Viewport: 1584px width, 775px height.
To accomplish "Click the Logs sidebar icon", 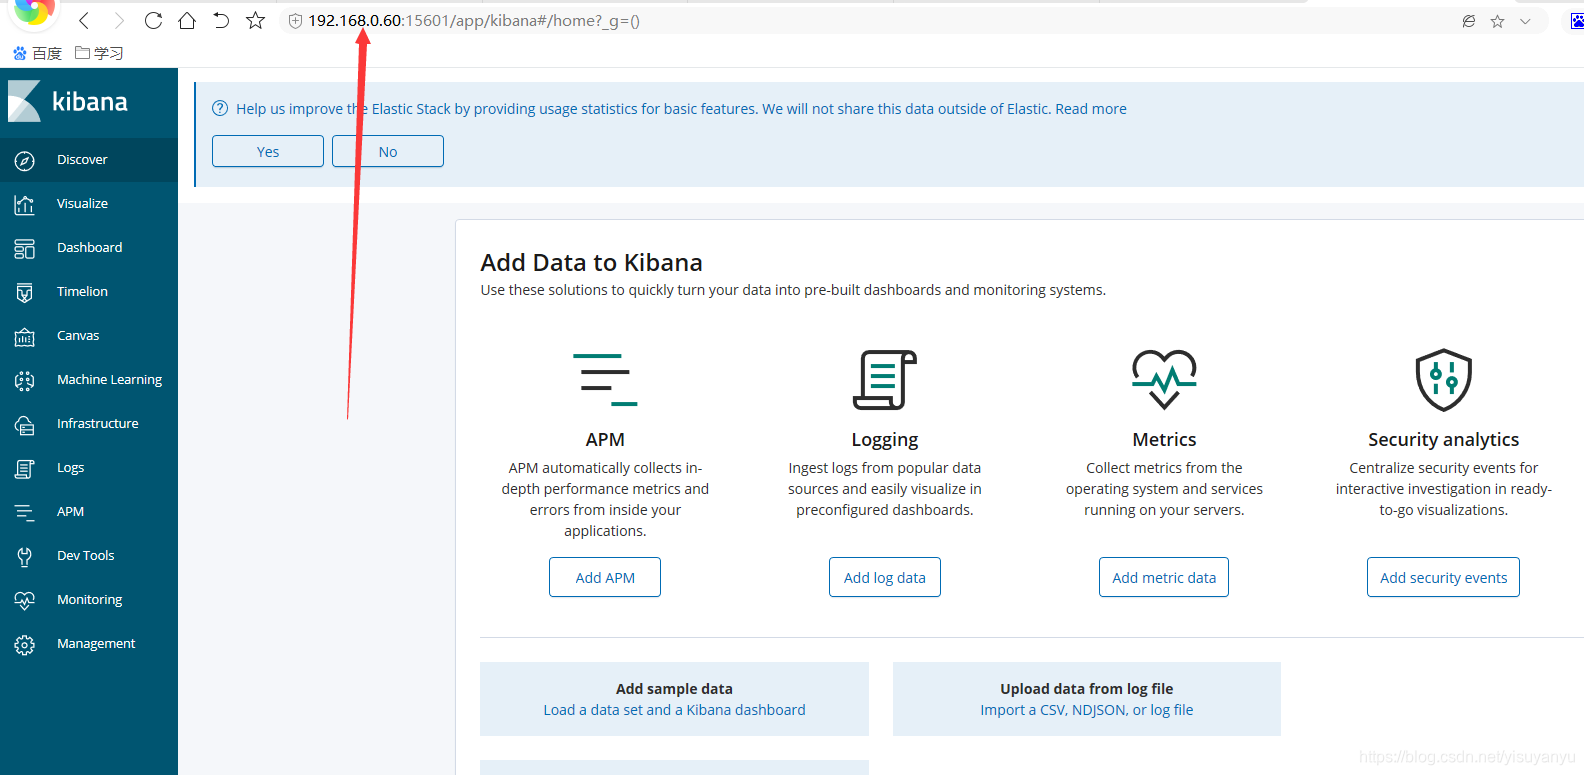I will tap(25, 469).
